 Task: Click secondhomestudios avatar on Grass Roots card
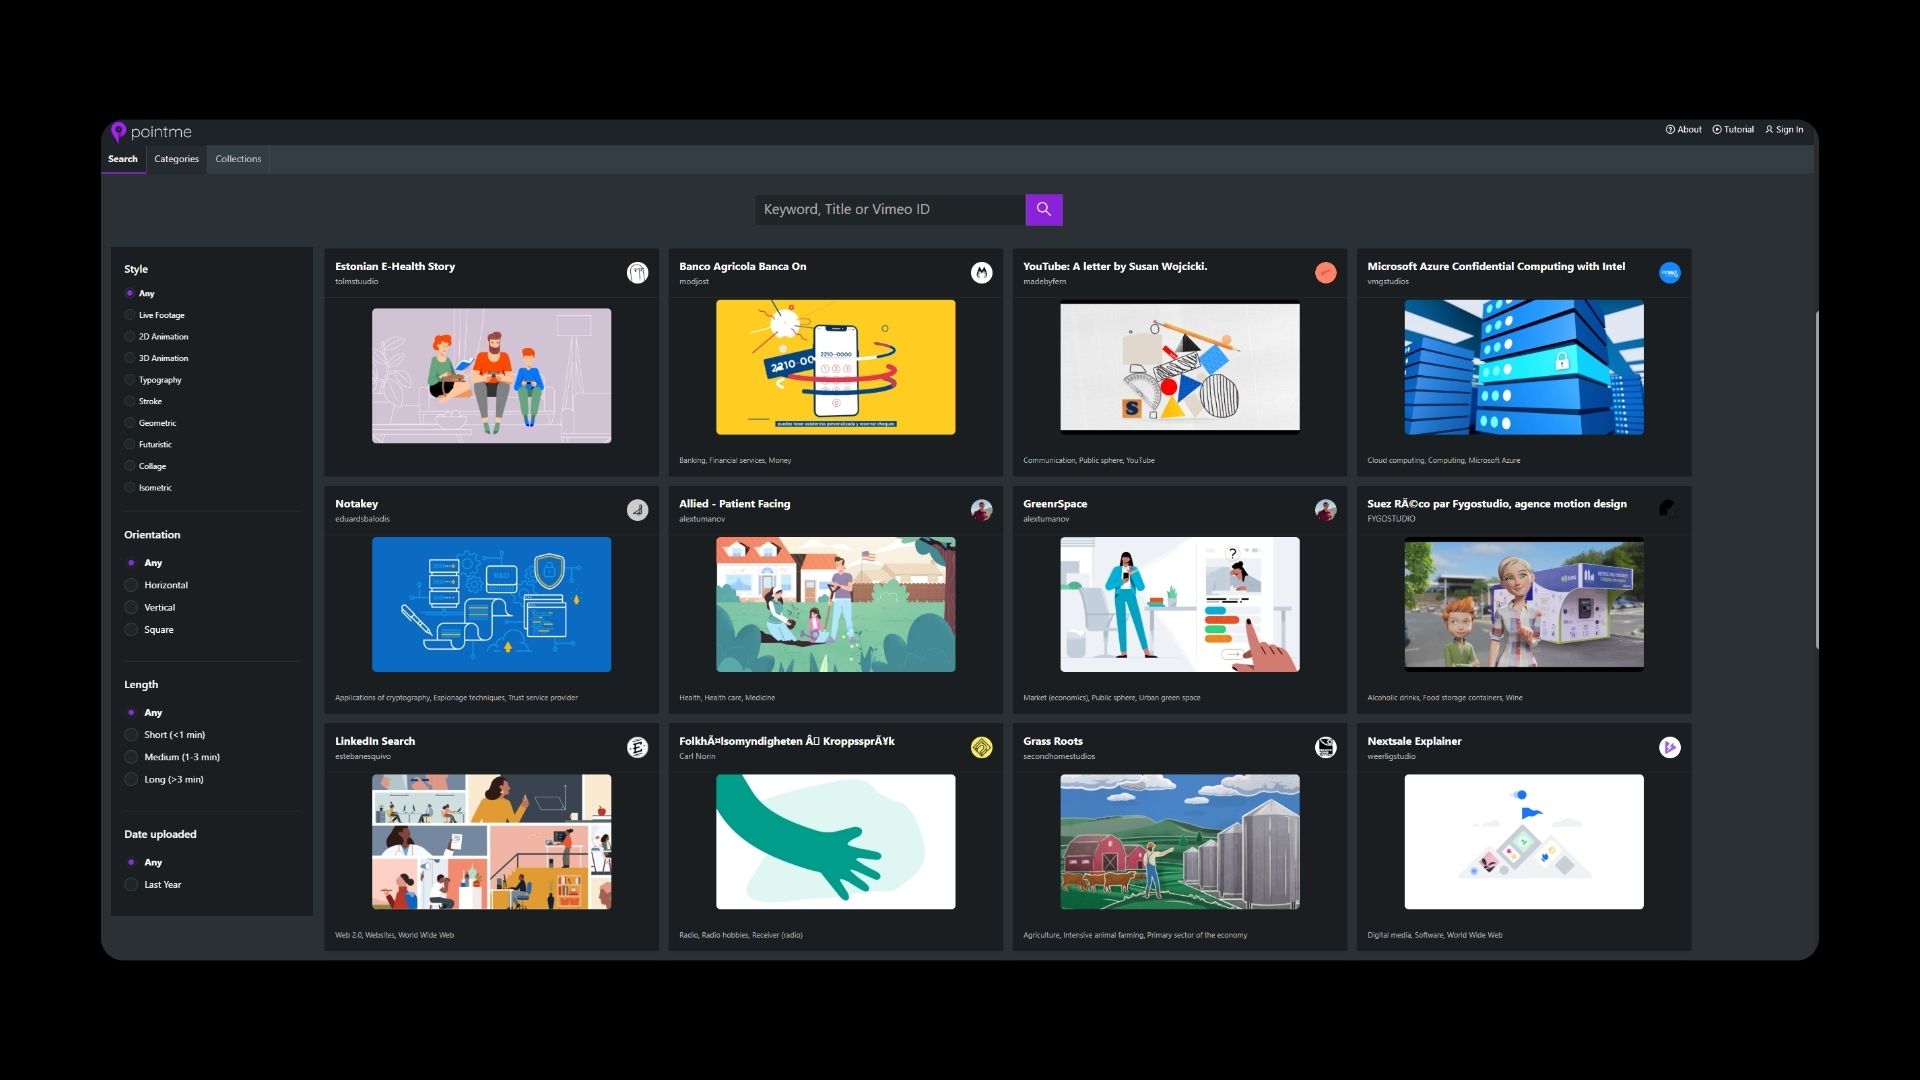[x=1325, y=747]
